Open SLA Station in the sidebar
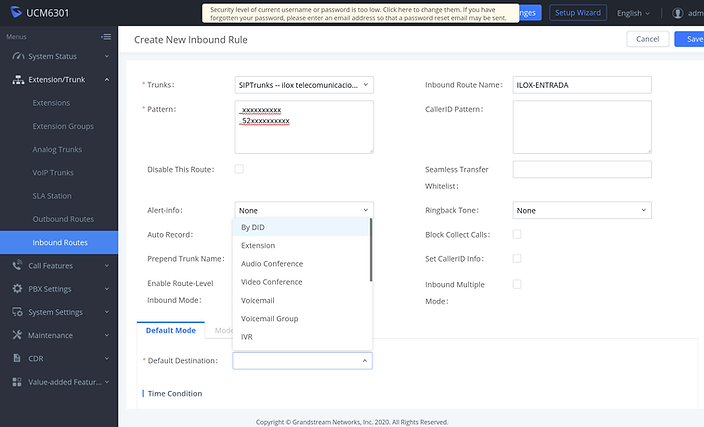This screenshot has width=704, height=427. pos(52,196)
